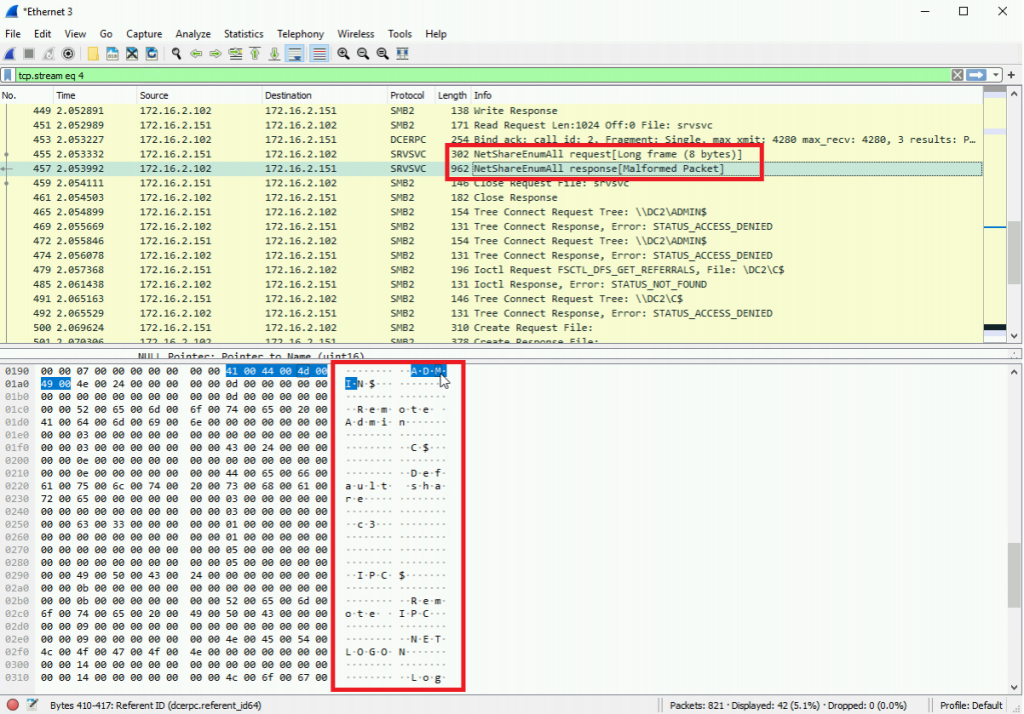The width and height of the screenshot is (1024, 714).
Task: Open the Tools menu
Action: pos(400,34)
